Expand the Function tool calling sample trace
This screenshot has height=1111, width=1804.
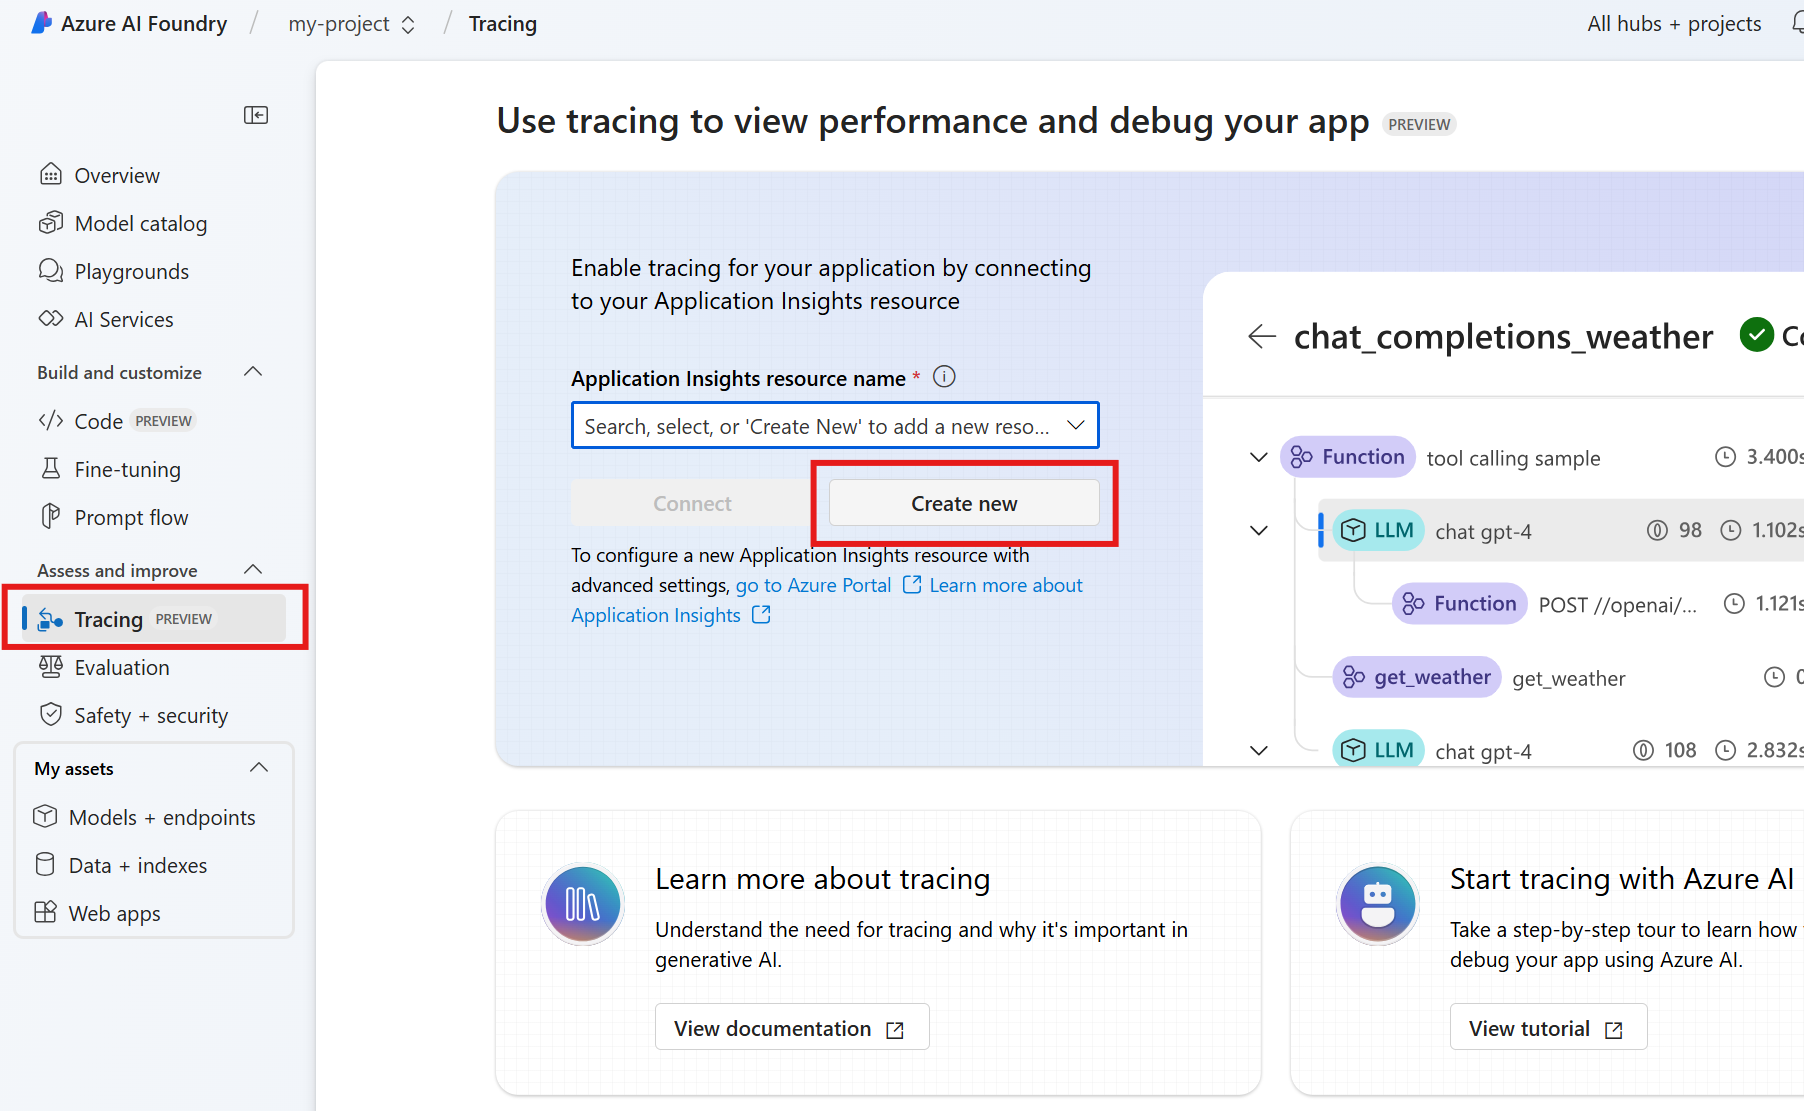[1258, 457]
